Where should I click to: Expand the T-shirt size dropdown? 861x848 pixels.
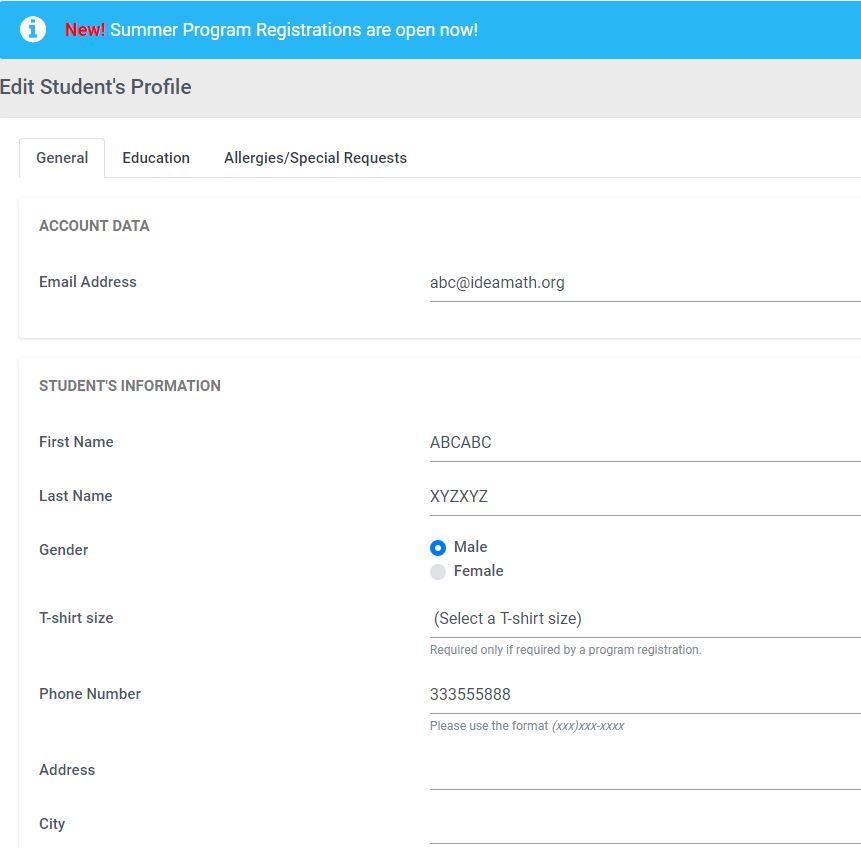coord(644,619)
